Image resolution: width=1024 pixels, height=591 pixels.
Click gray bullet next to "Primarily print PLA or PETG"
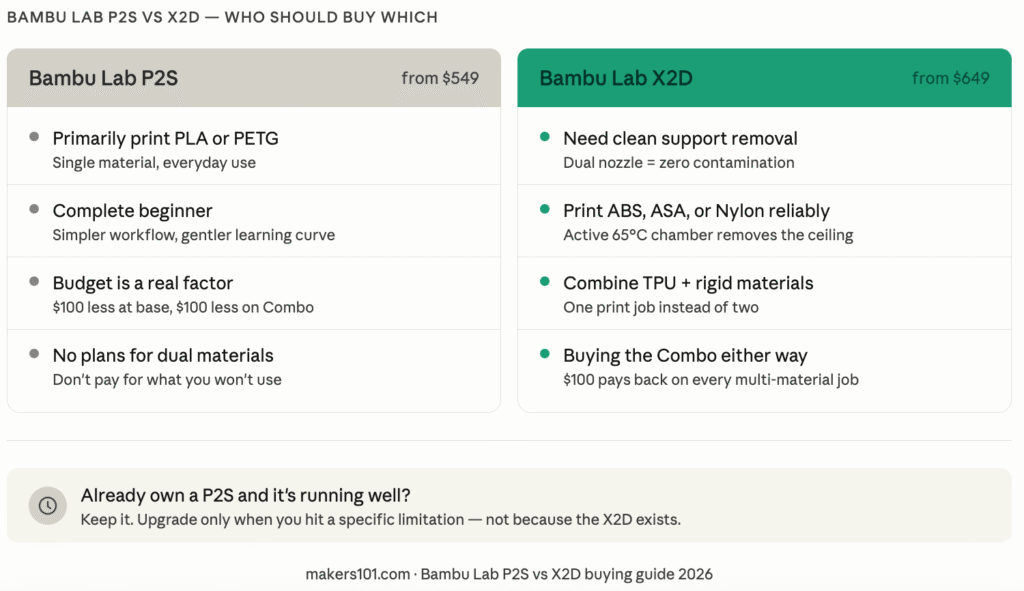[34, 137]
